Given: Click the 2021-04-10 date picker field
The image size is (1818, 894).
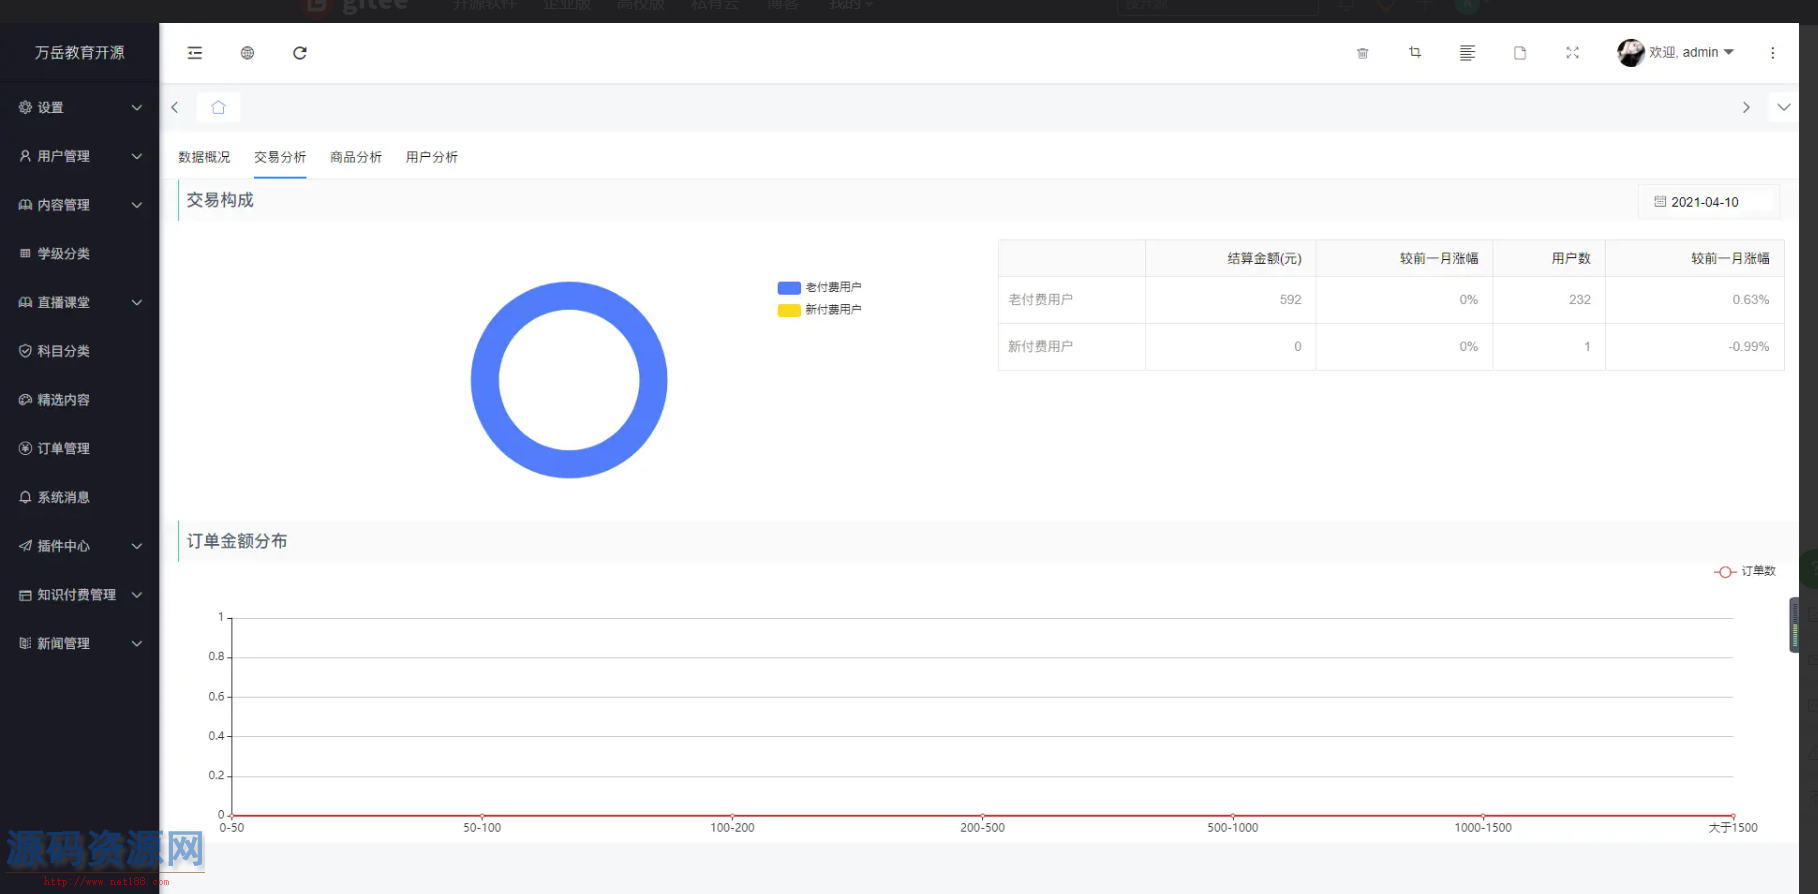Looking at the screenshot, I should tap(1707, 202).
